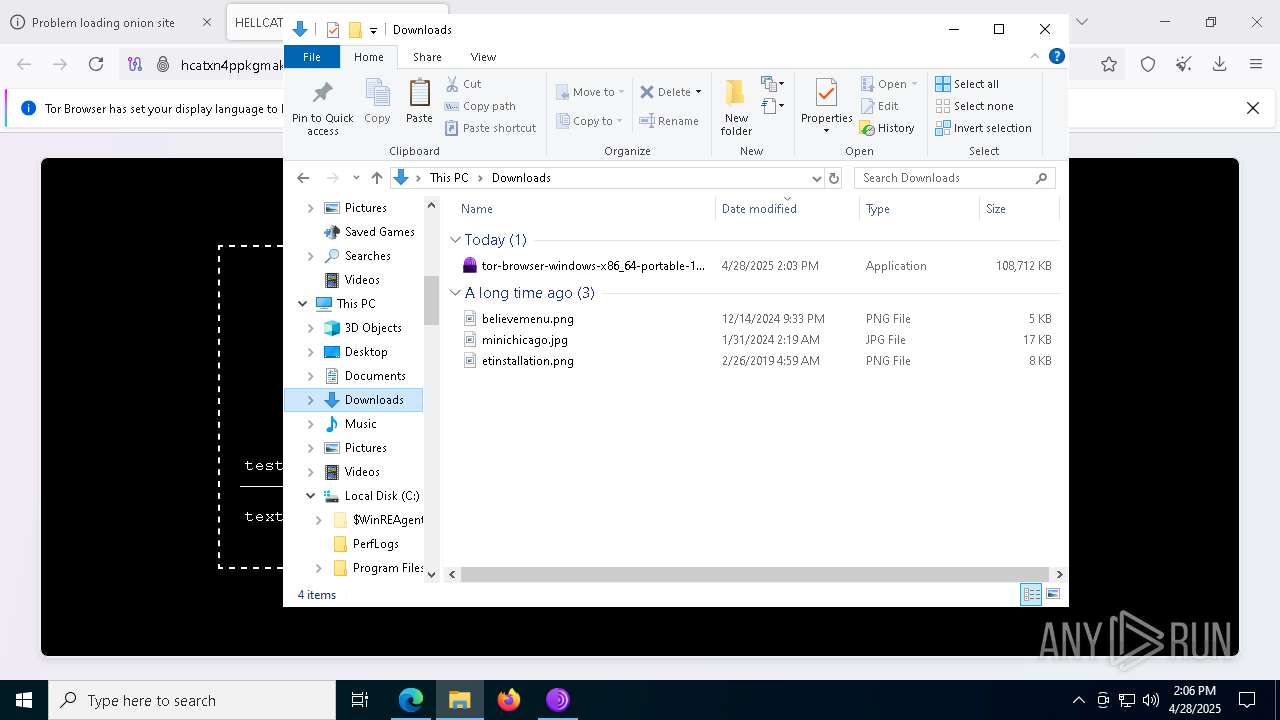
Task: Switch to large icons view layout
Action: (1053, 594)
